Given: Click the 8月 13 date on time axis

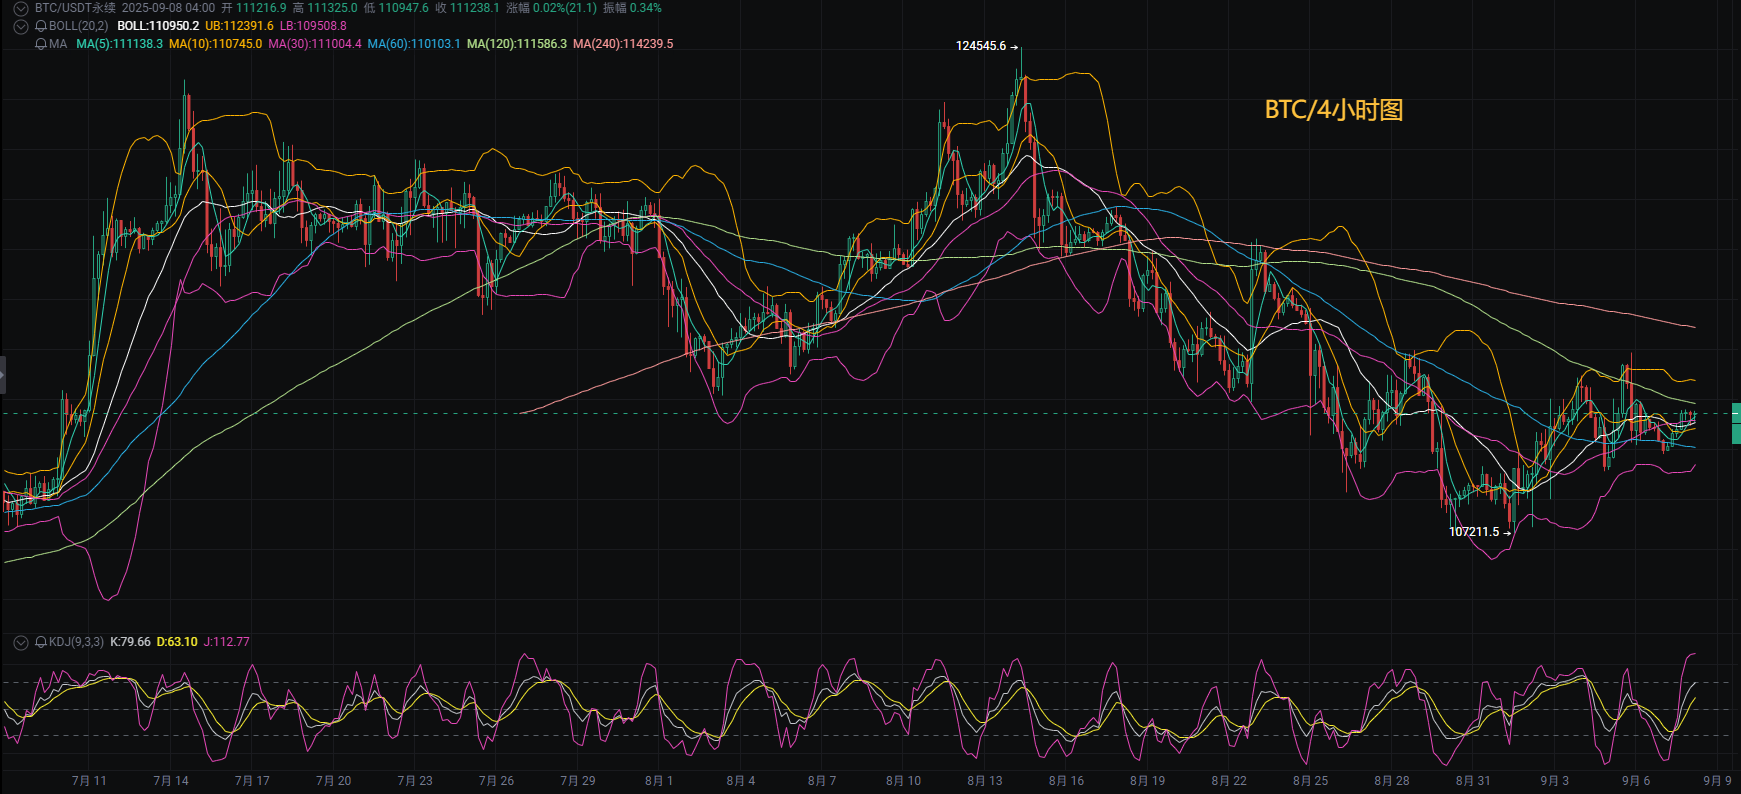Looking at the screenshot, I should coord(985,781).
